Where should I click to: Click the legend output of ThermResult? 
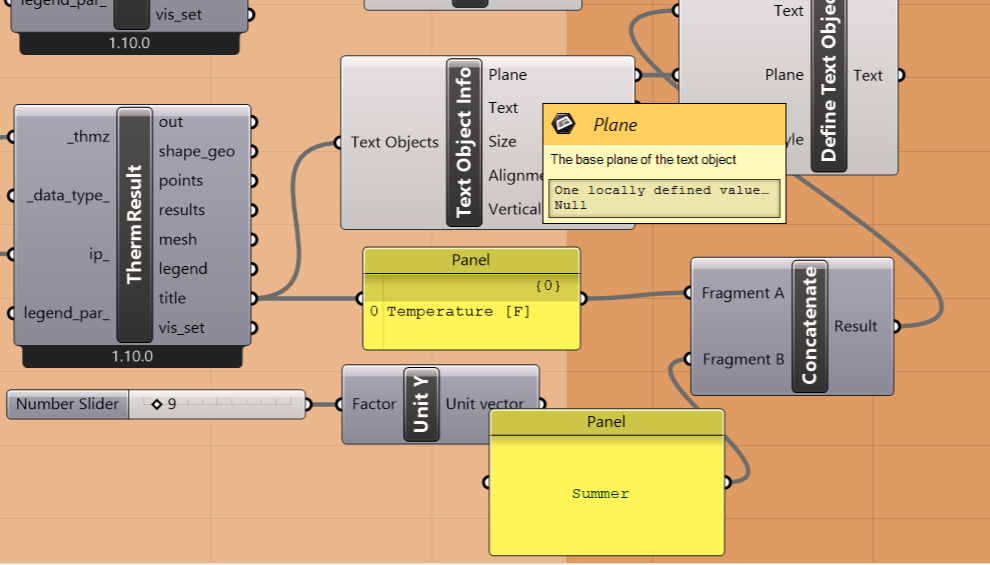pos(183,269)
